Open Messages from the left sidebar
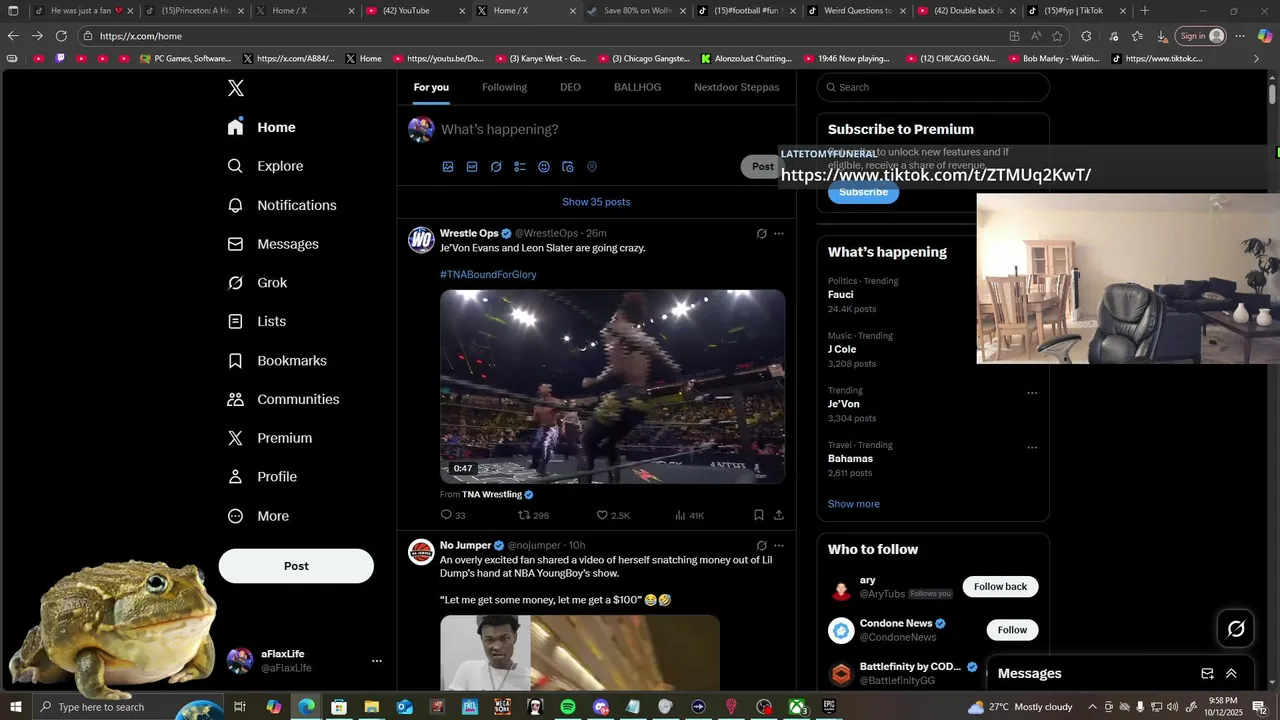This screenshot has height=720, width=1280. click(273, 244)
